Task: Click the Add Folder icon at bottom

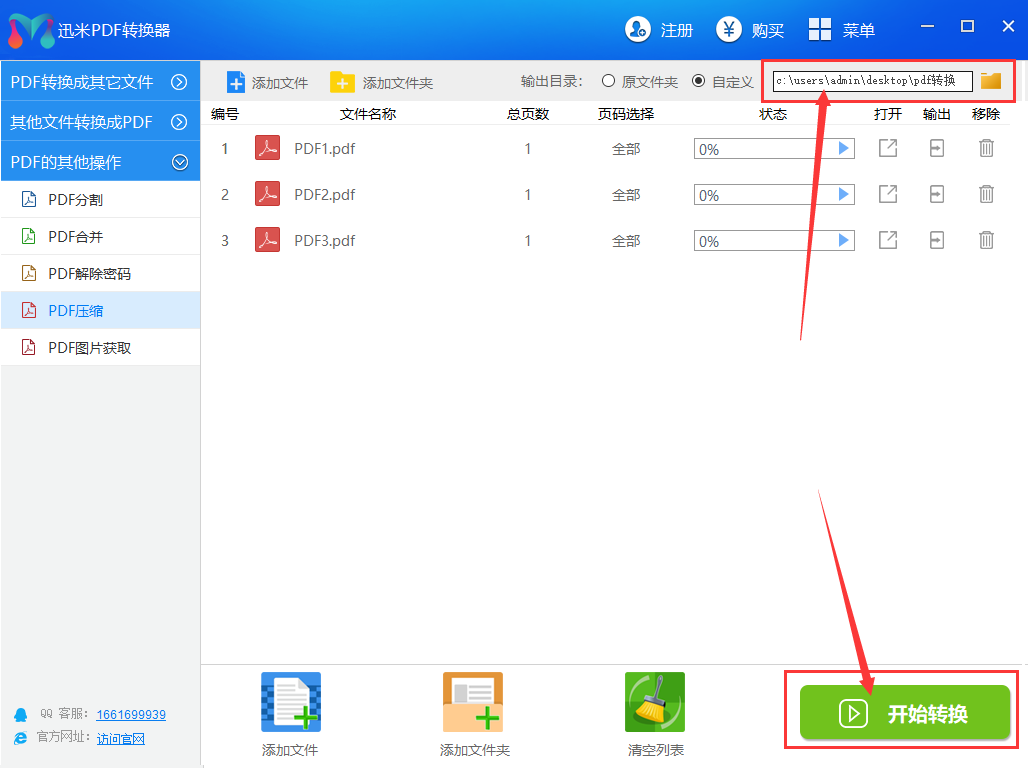Action: tap(473, 703)
